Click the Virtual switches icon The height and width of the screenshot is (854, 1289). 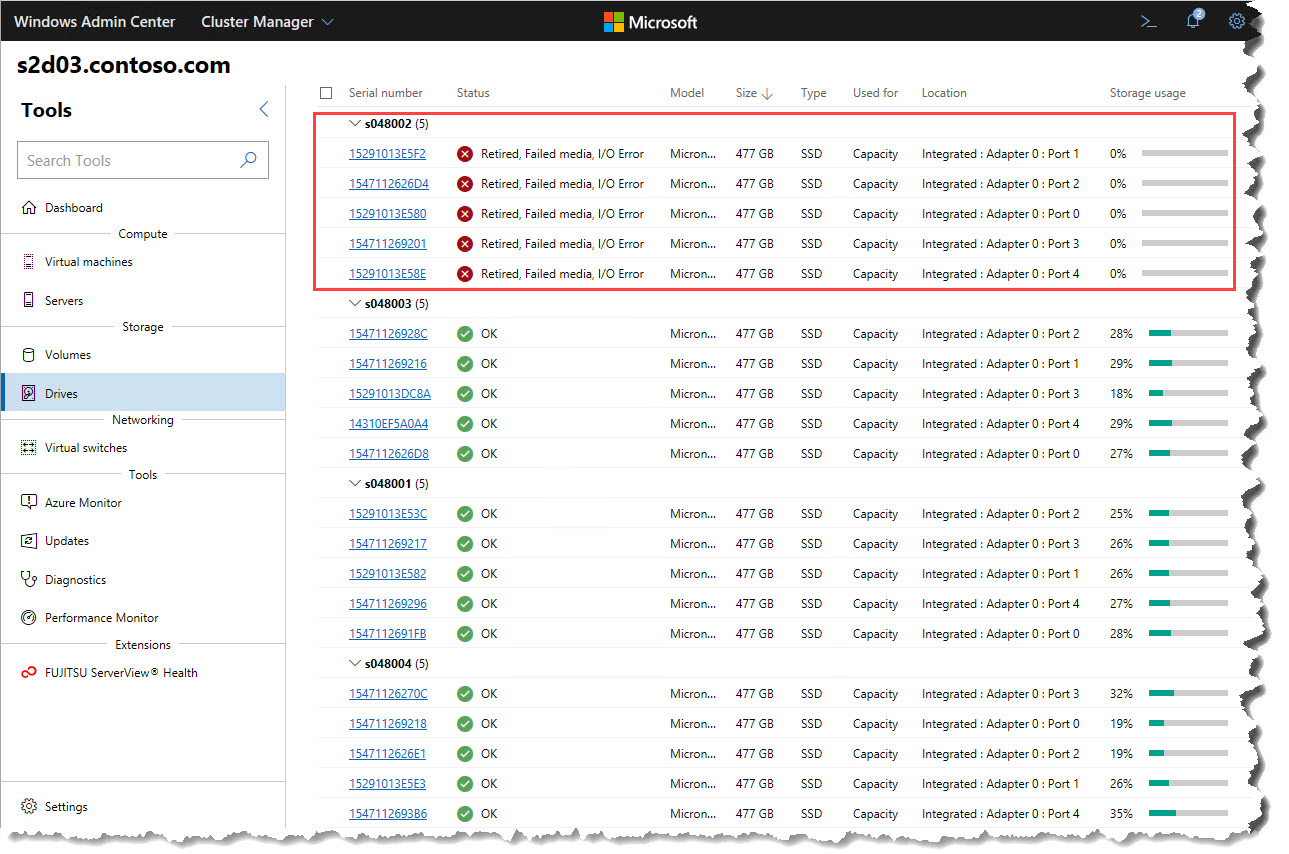pos(29,448)
